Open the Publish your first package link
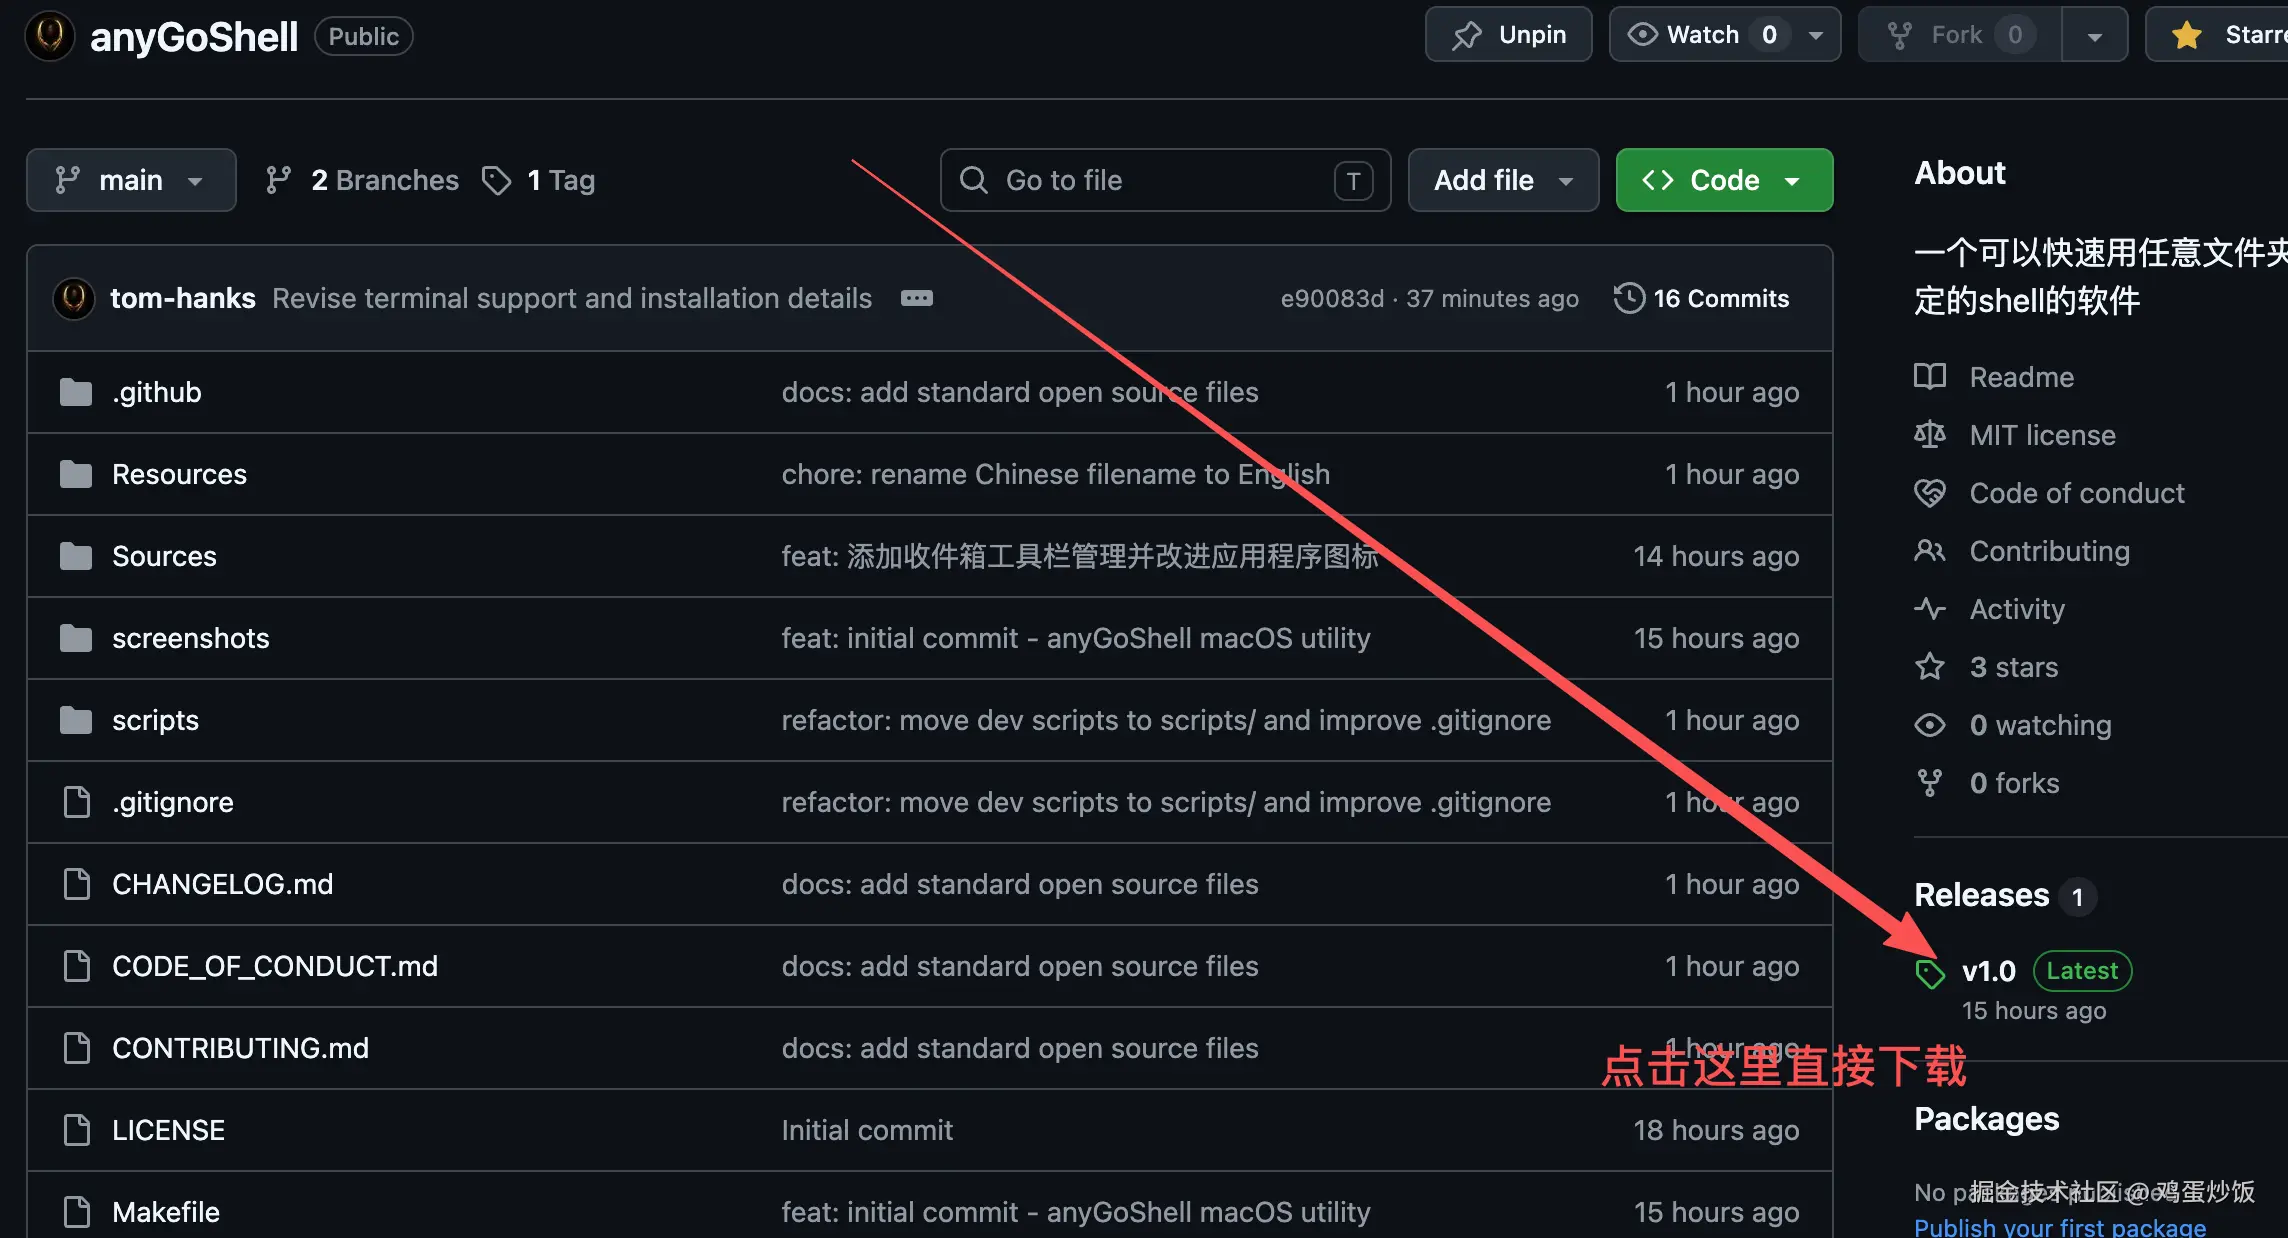This screenshot has height=1238, width=2288. (x=2059, y=1227)
